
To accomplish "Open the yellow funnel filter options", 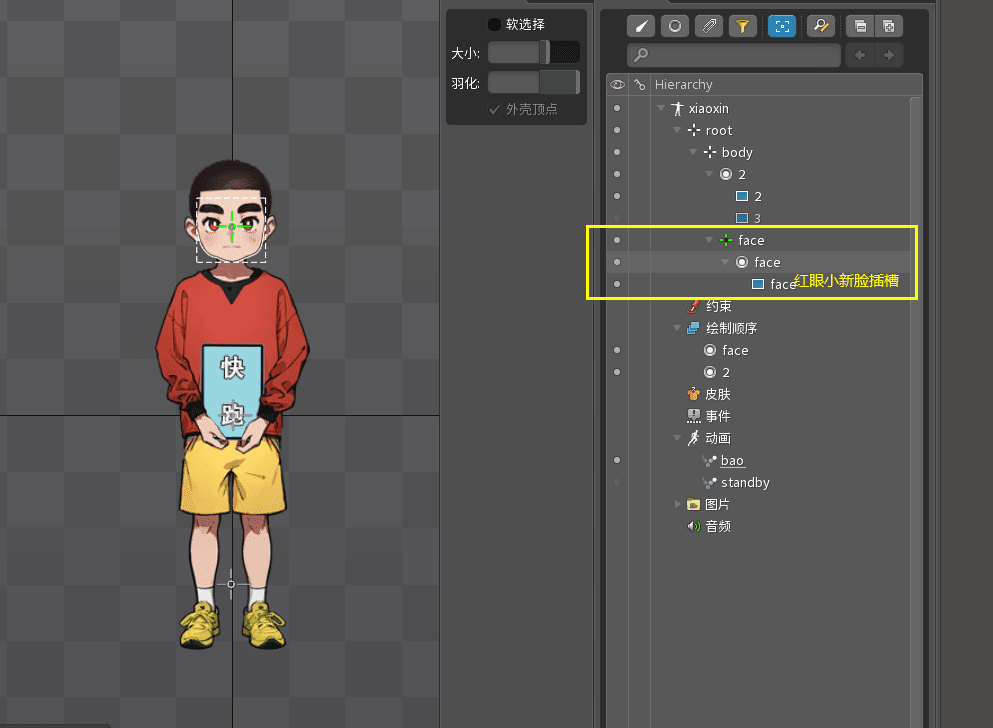I will [742, 26].
